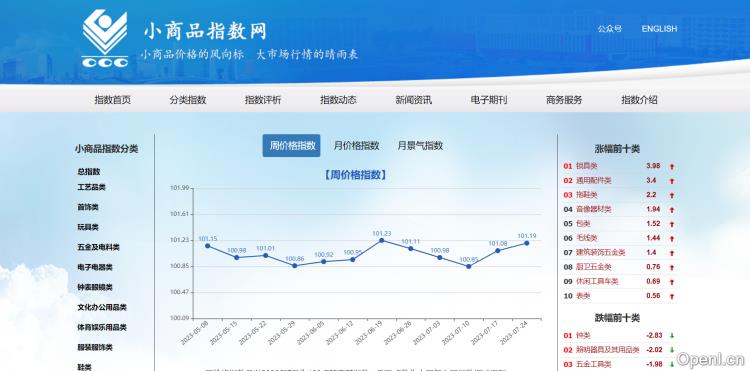Open 包类 in the top risers list
The image size is (750, 371).
[x=584, y=223]
